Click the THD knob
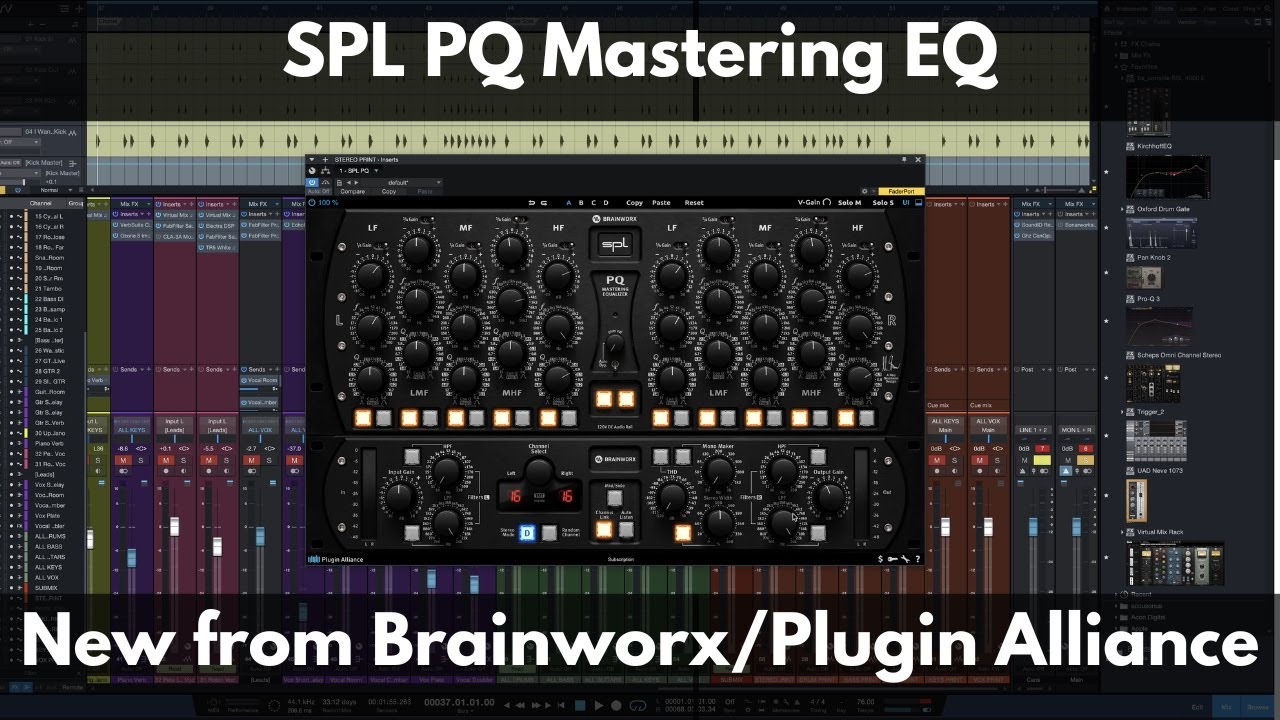This screenshot has height=720, width=1280. tap(672, 496)
